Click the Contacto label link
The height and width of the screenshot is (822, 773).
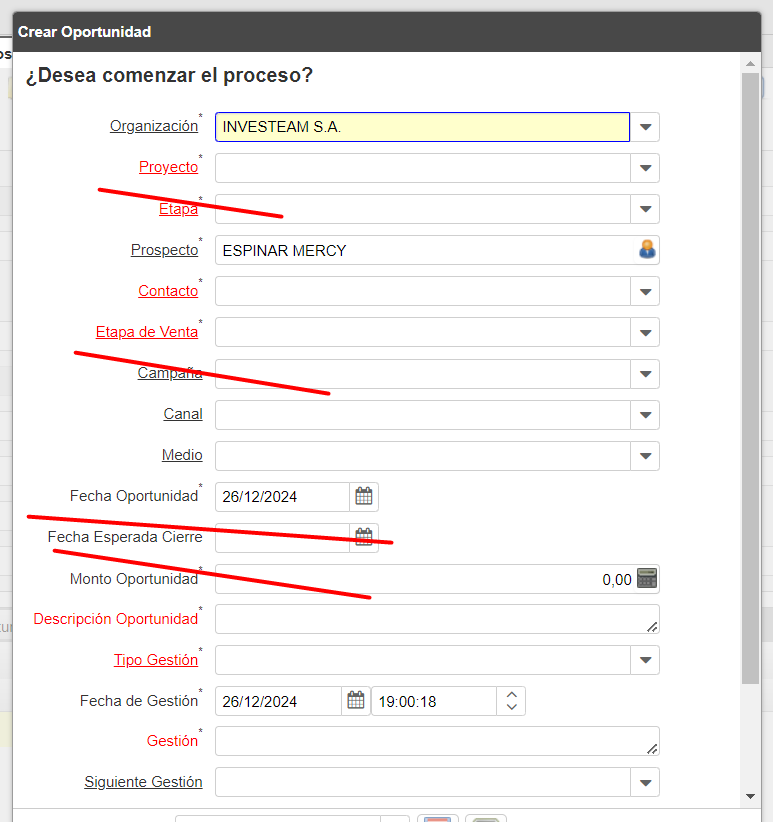(168, 291)
